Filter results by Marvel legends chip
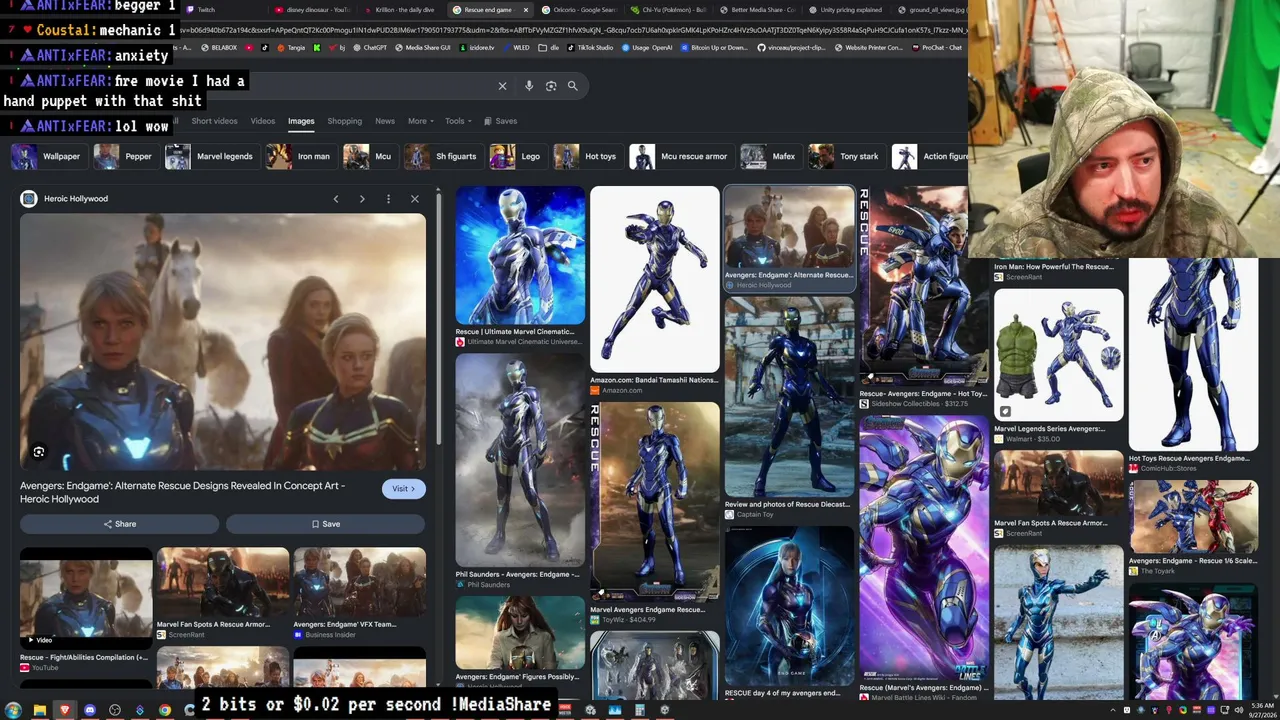 click(x=210, y=157)
